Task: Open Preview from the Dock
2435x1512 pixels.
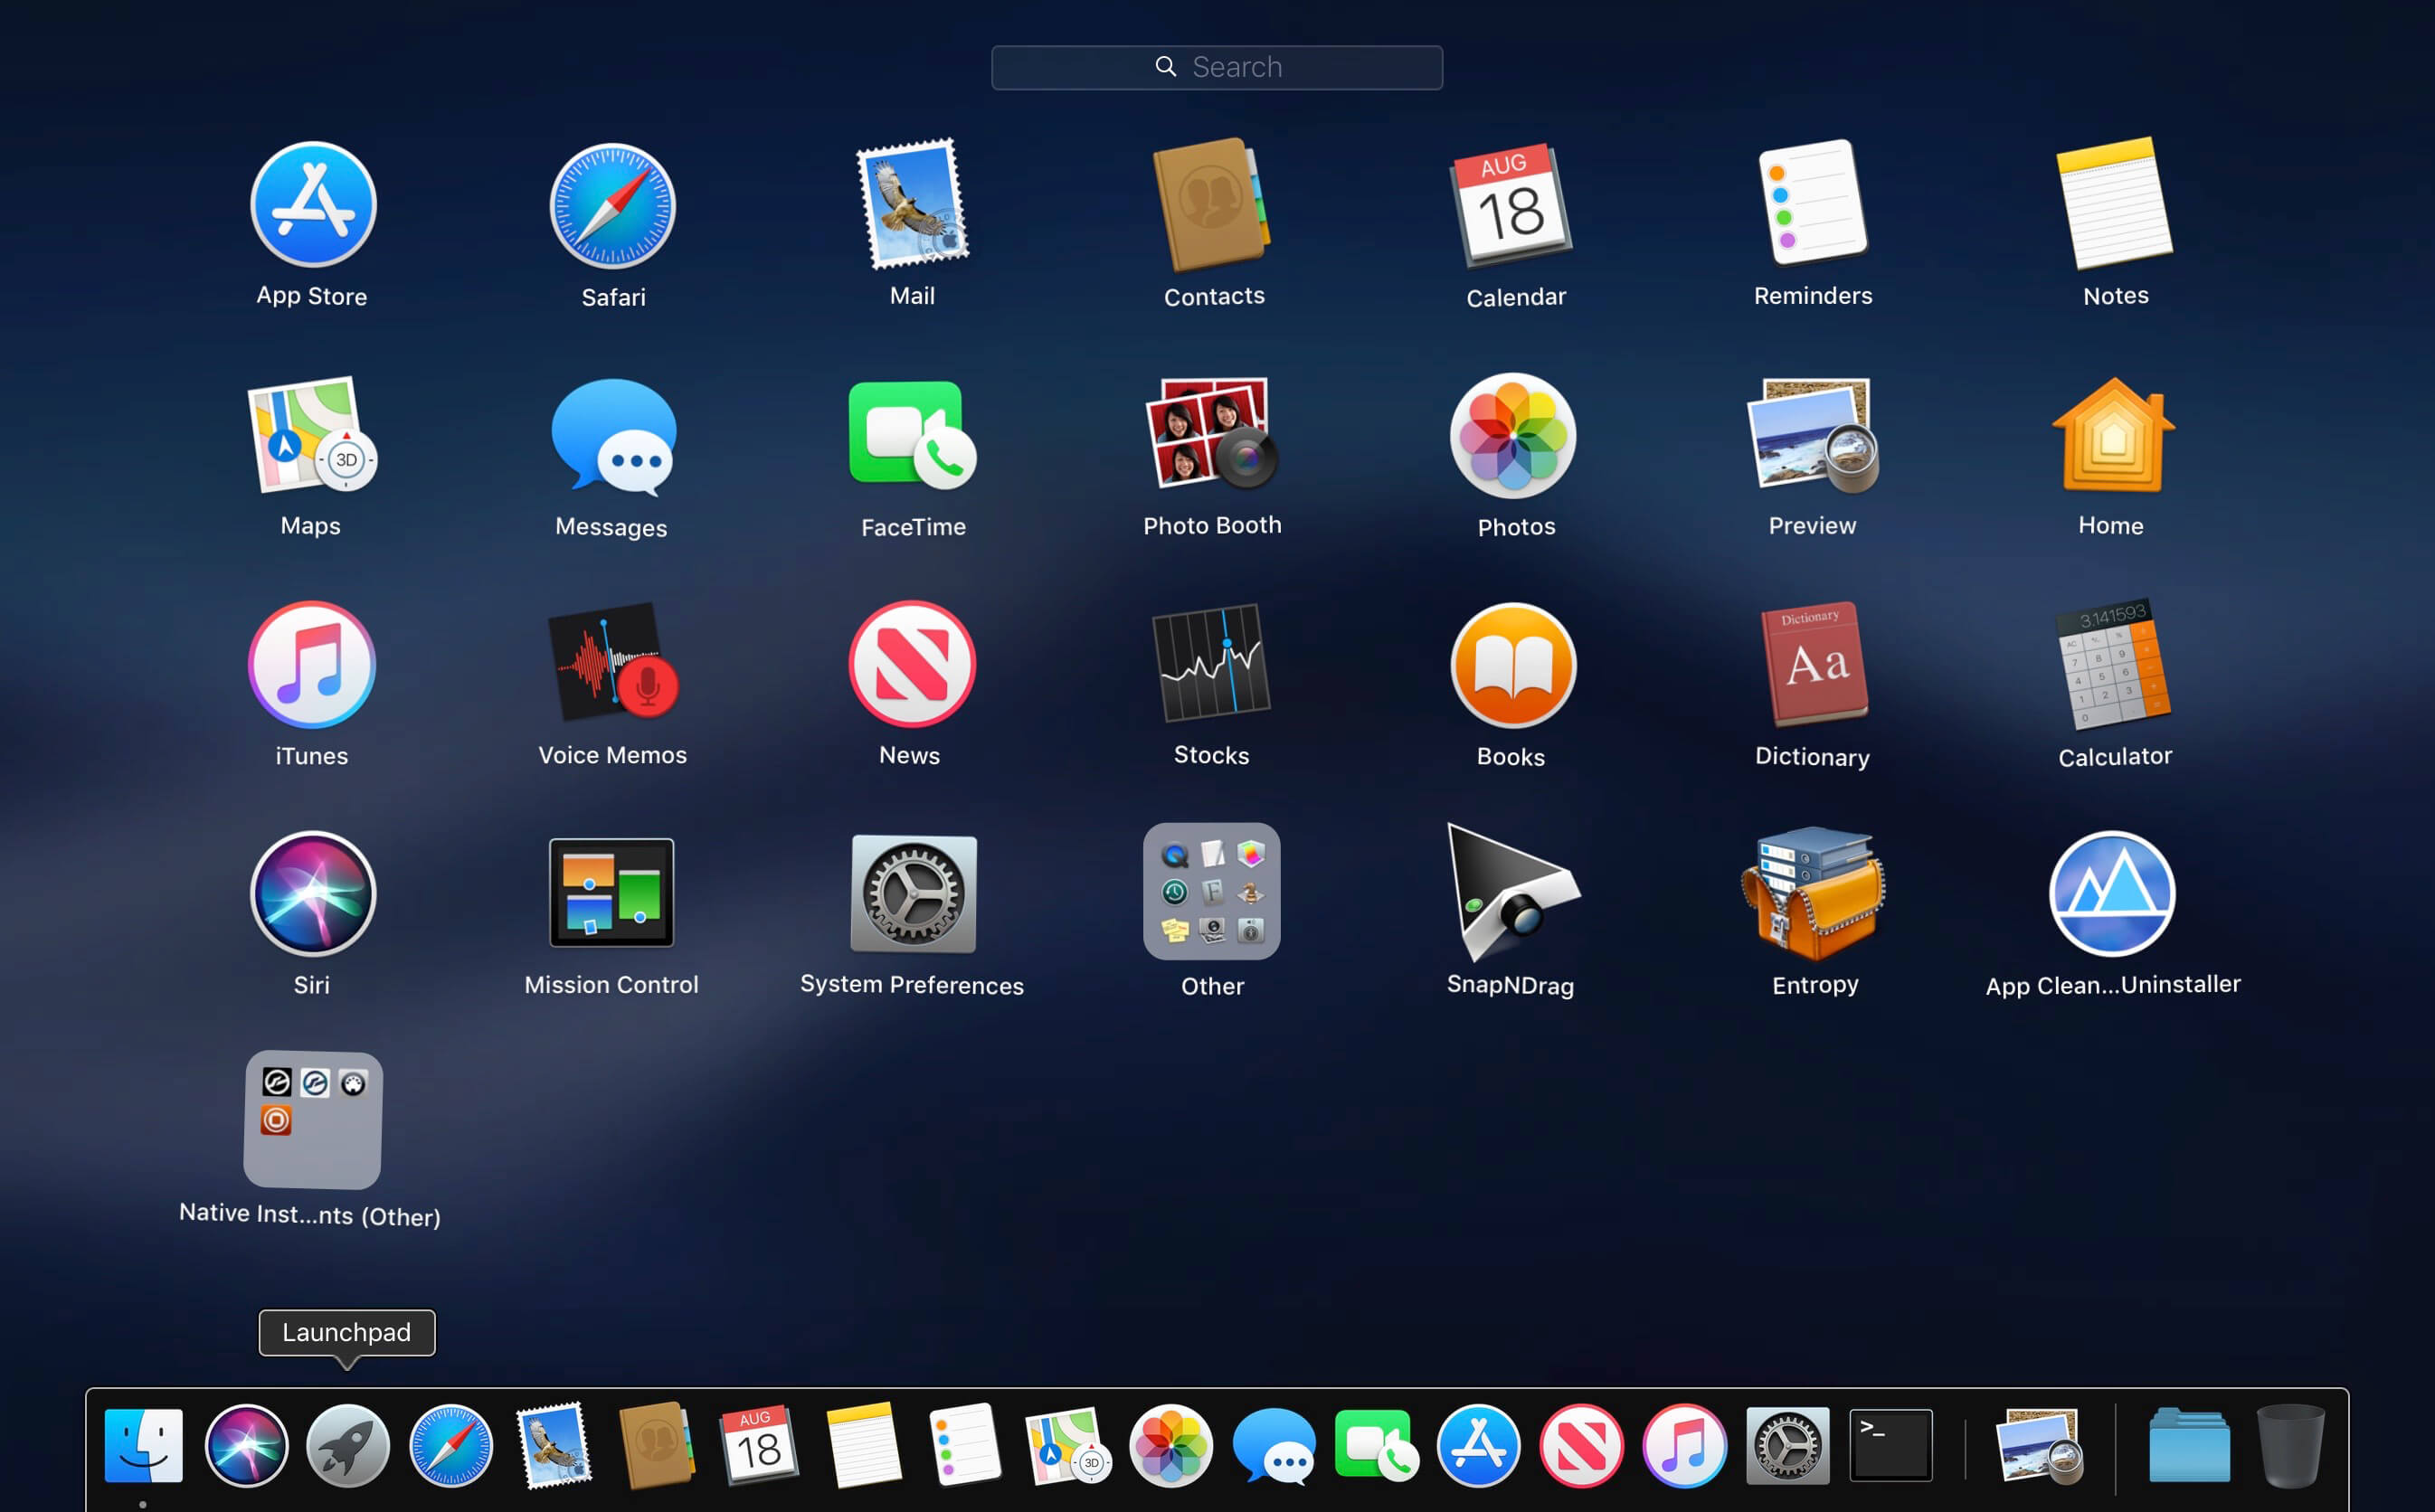Action: coord(2040,1446)
